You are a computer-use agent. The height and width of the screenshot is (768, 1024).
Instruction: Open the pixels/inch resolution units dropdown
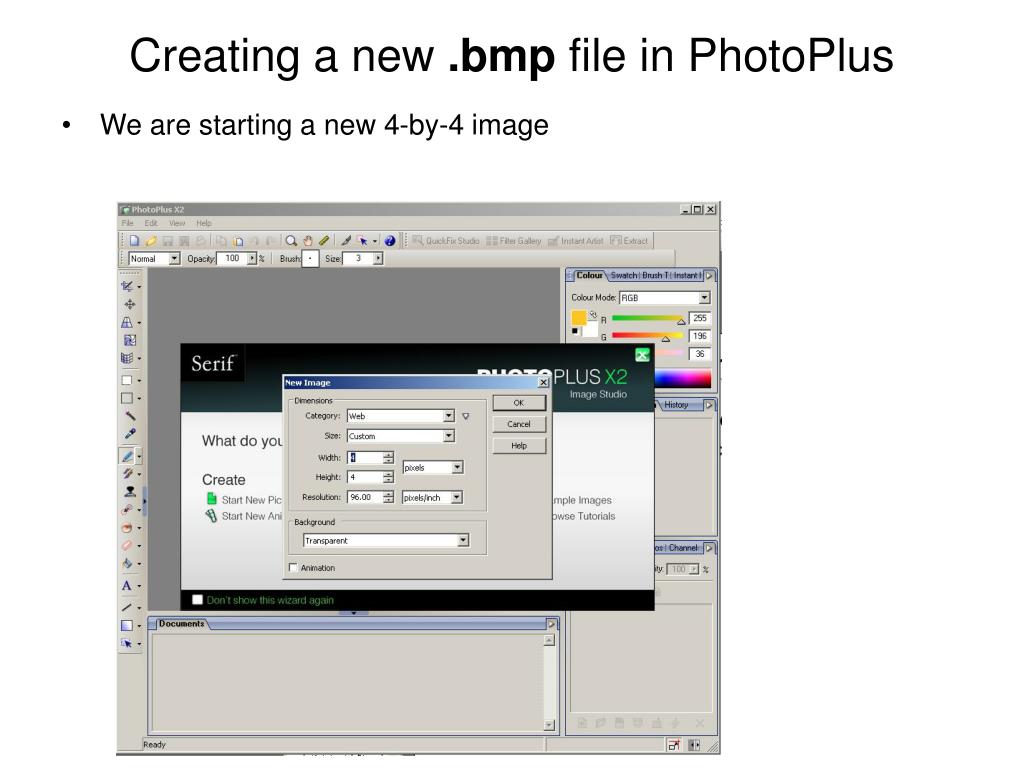[x=432, y=498]
